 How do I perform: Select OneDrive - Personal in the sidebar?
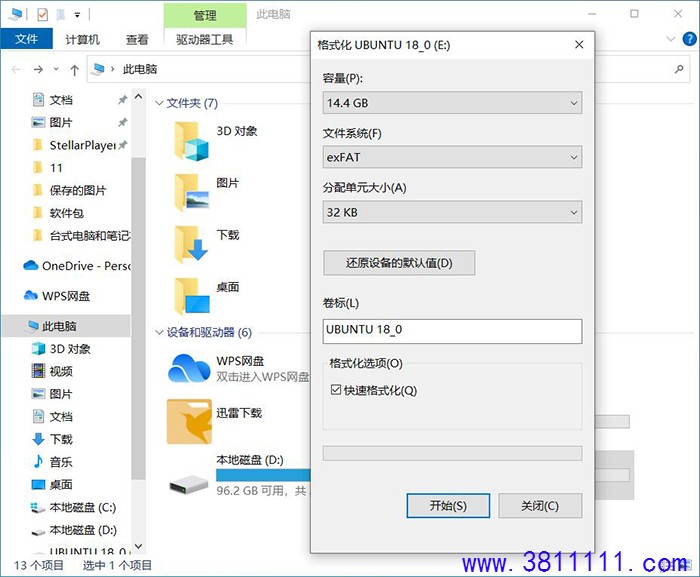[x=86, y=266]
